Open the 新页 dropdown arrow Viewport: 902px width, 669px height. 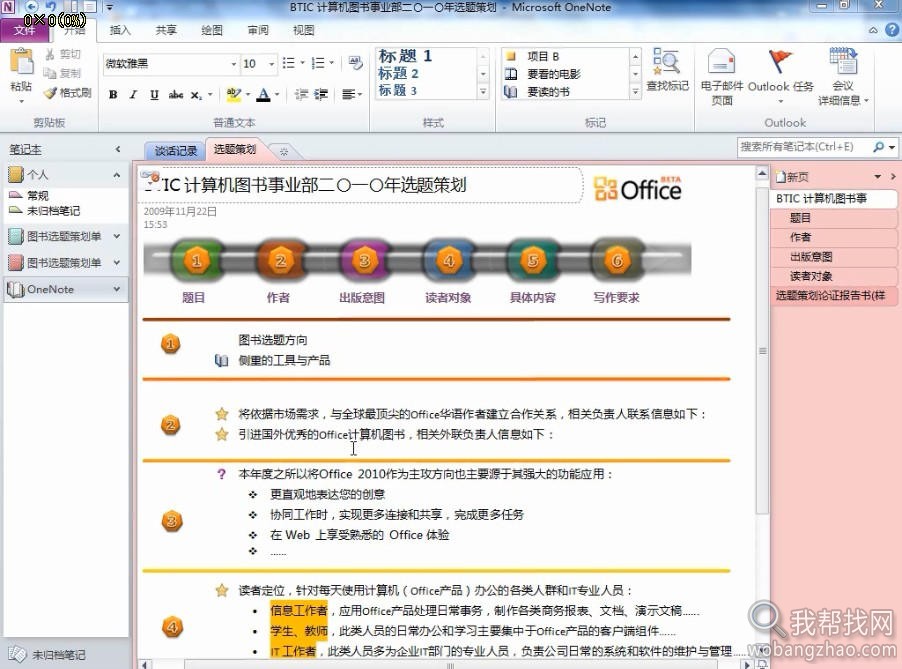click(x=878, y=177)
